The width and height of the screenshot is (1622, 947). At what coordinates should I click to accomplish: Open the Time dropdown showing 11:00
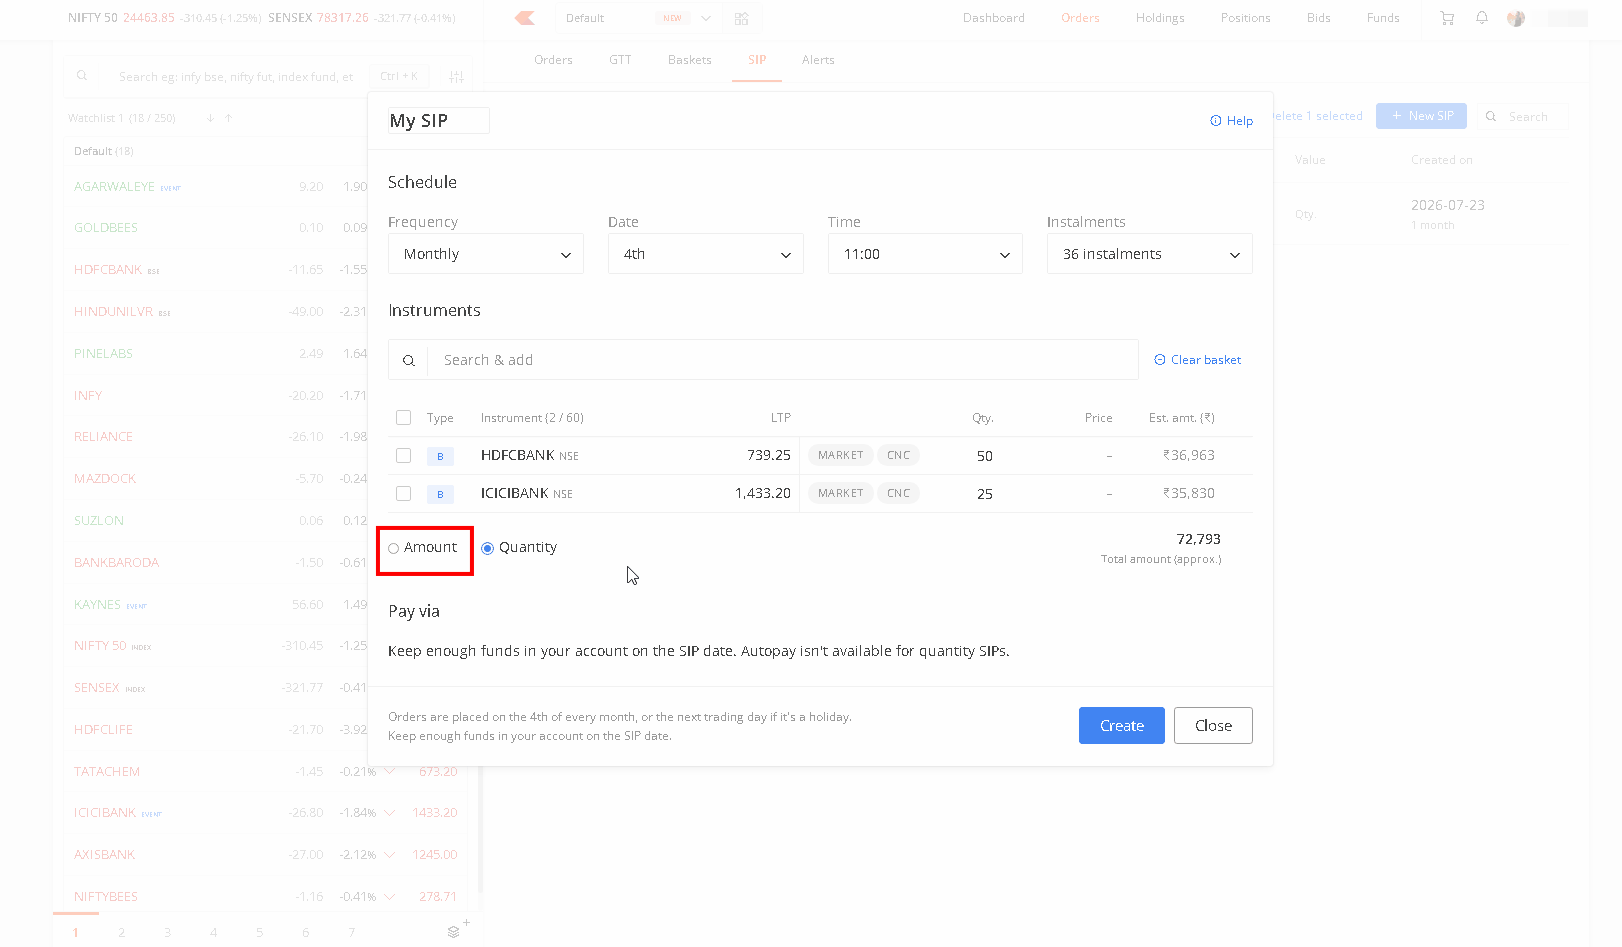(925, 254)
